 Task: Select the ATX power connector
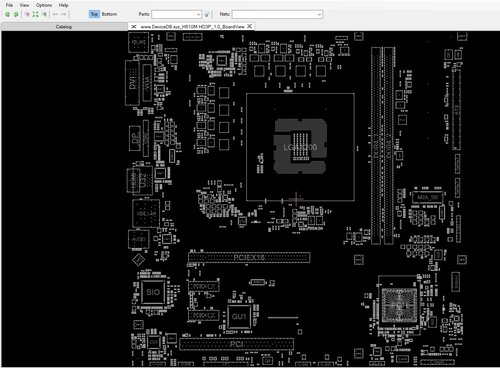coord(457,109)
